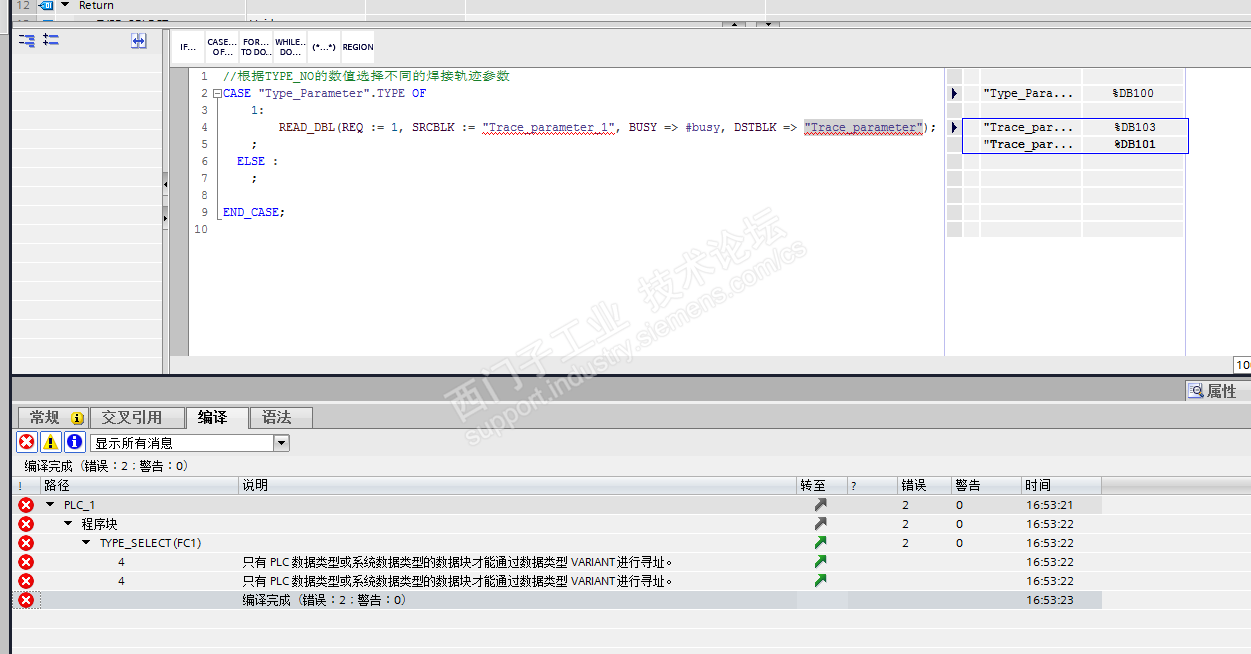Click the left-pointing pane collapse arrow
Screen dimensions: 1251x654
166,185
